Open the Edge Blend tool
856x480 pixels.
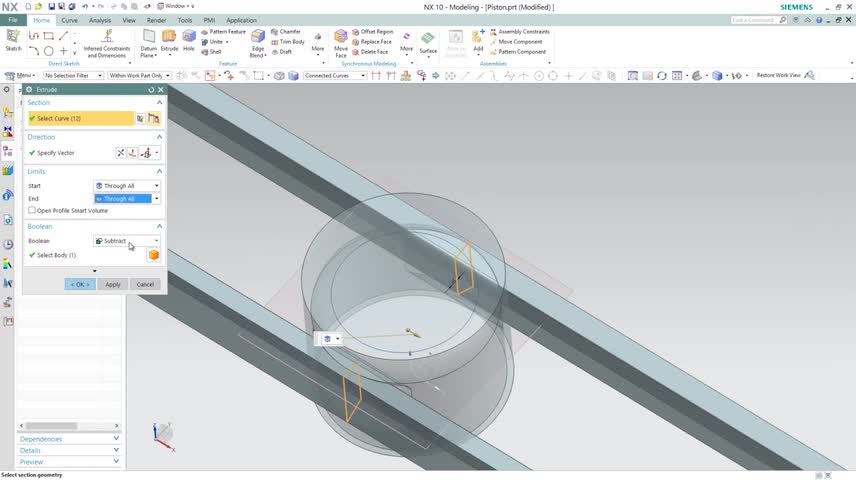click(x=258, y=43)
